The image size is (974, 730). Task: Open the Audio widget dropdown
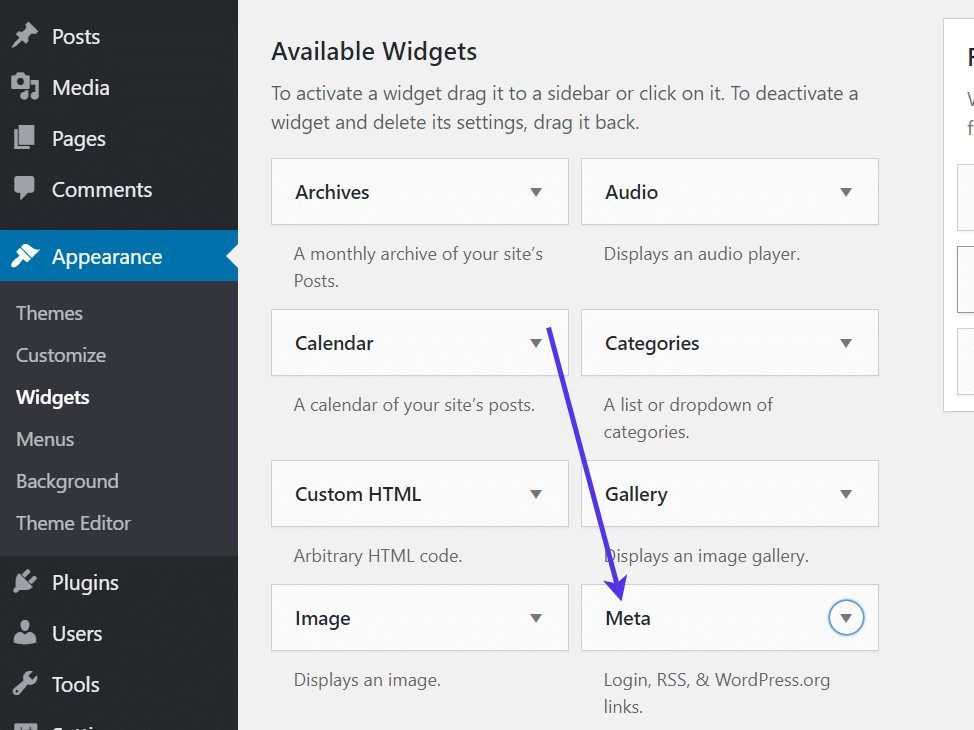847,191
